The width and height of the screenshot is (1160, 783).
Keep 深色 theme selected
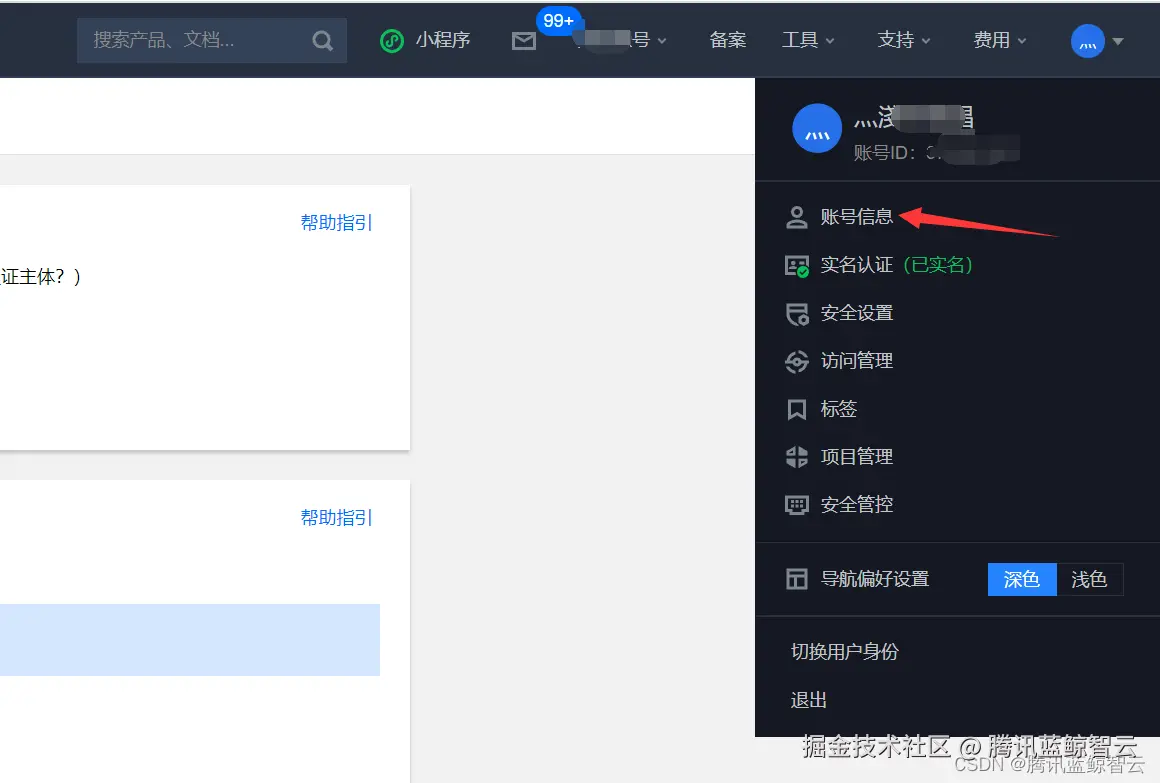[1021, 579]
